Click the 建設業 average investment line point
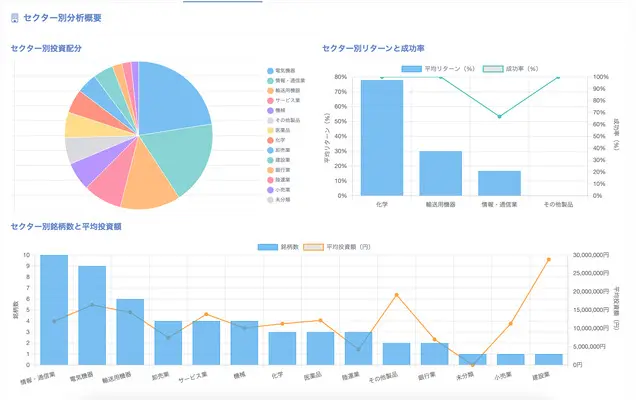This screenshot has height=400, width=636. tap(549, 259)
